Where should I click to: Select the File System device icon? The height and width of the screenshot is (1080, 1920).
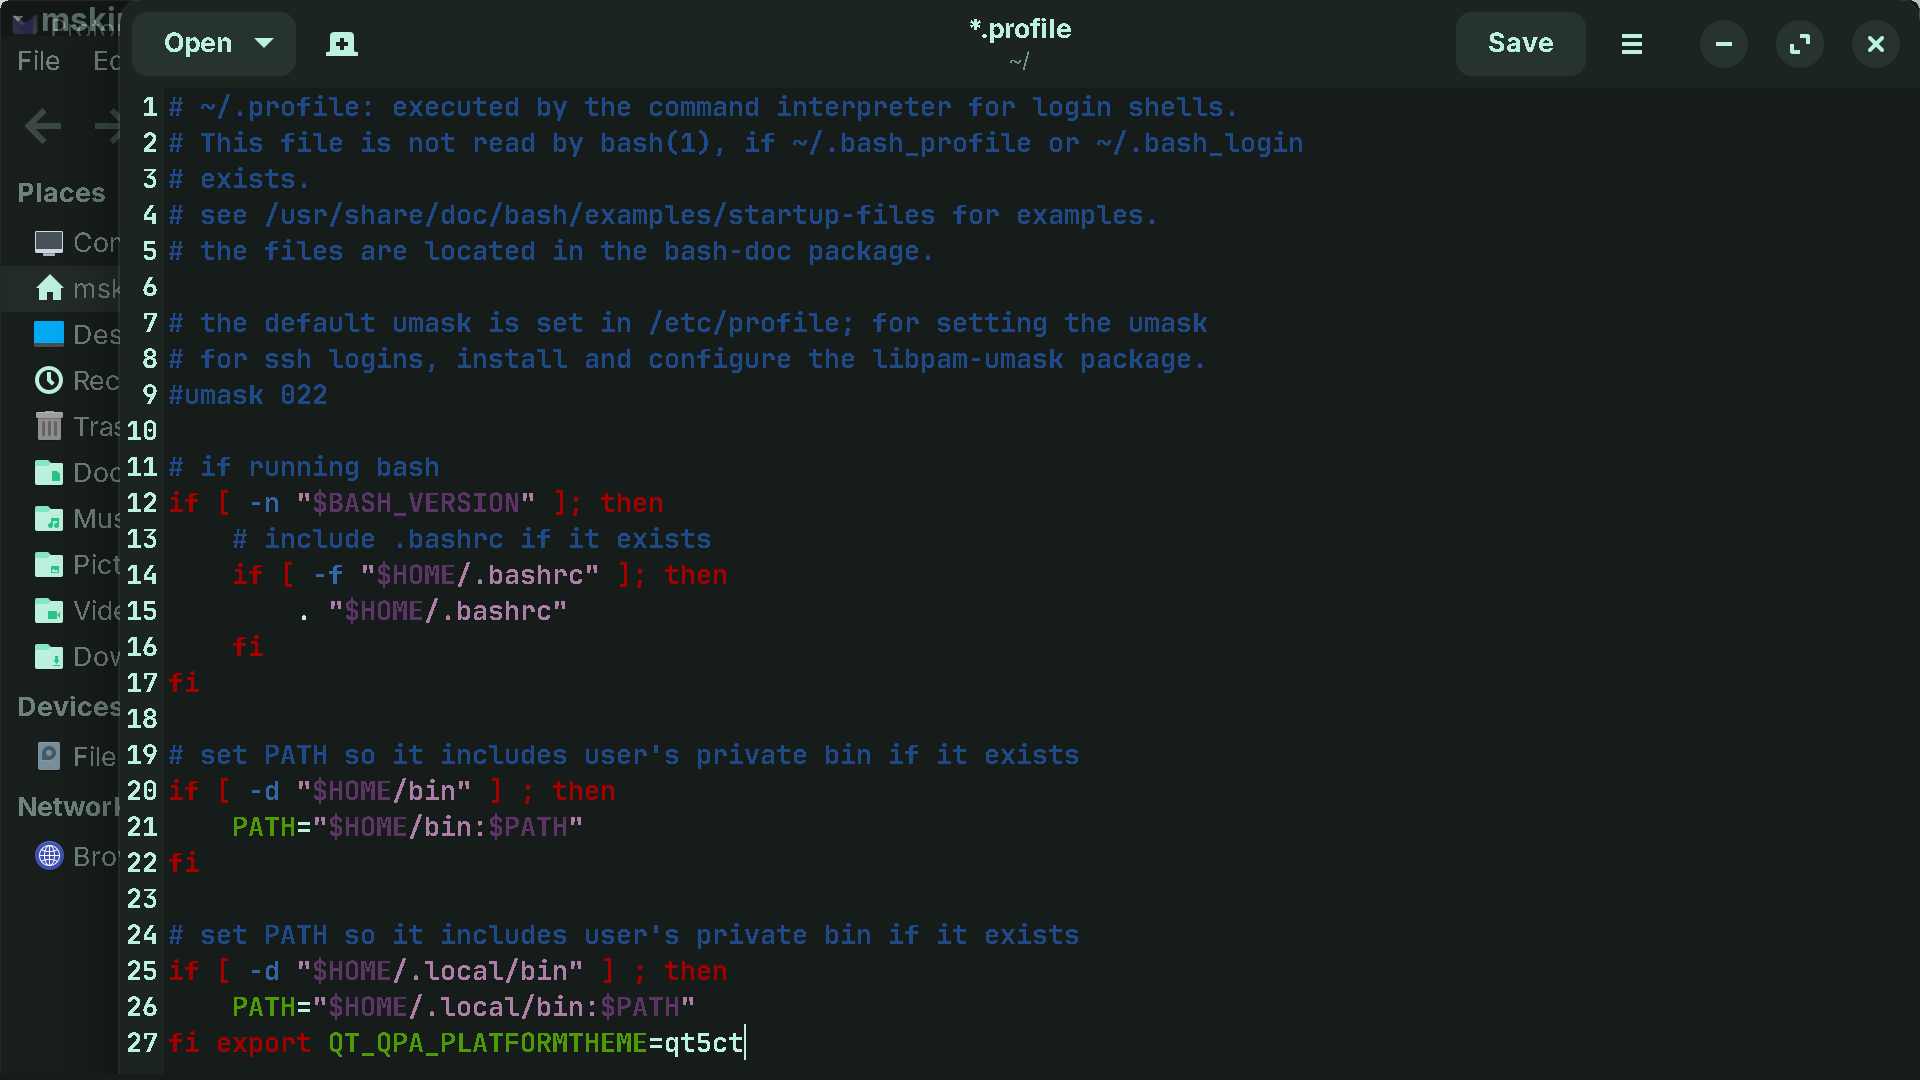pyautogui.click(x=49, y=756)
